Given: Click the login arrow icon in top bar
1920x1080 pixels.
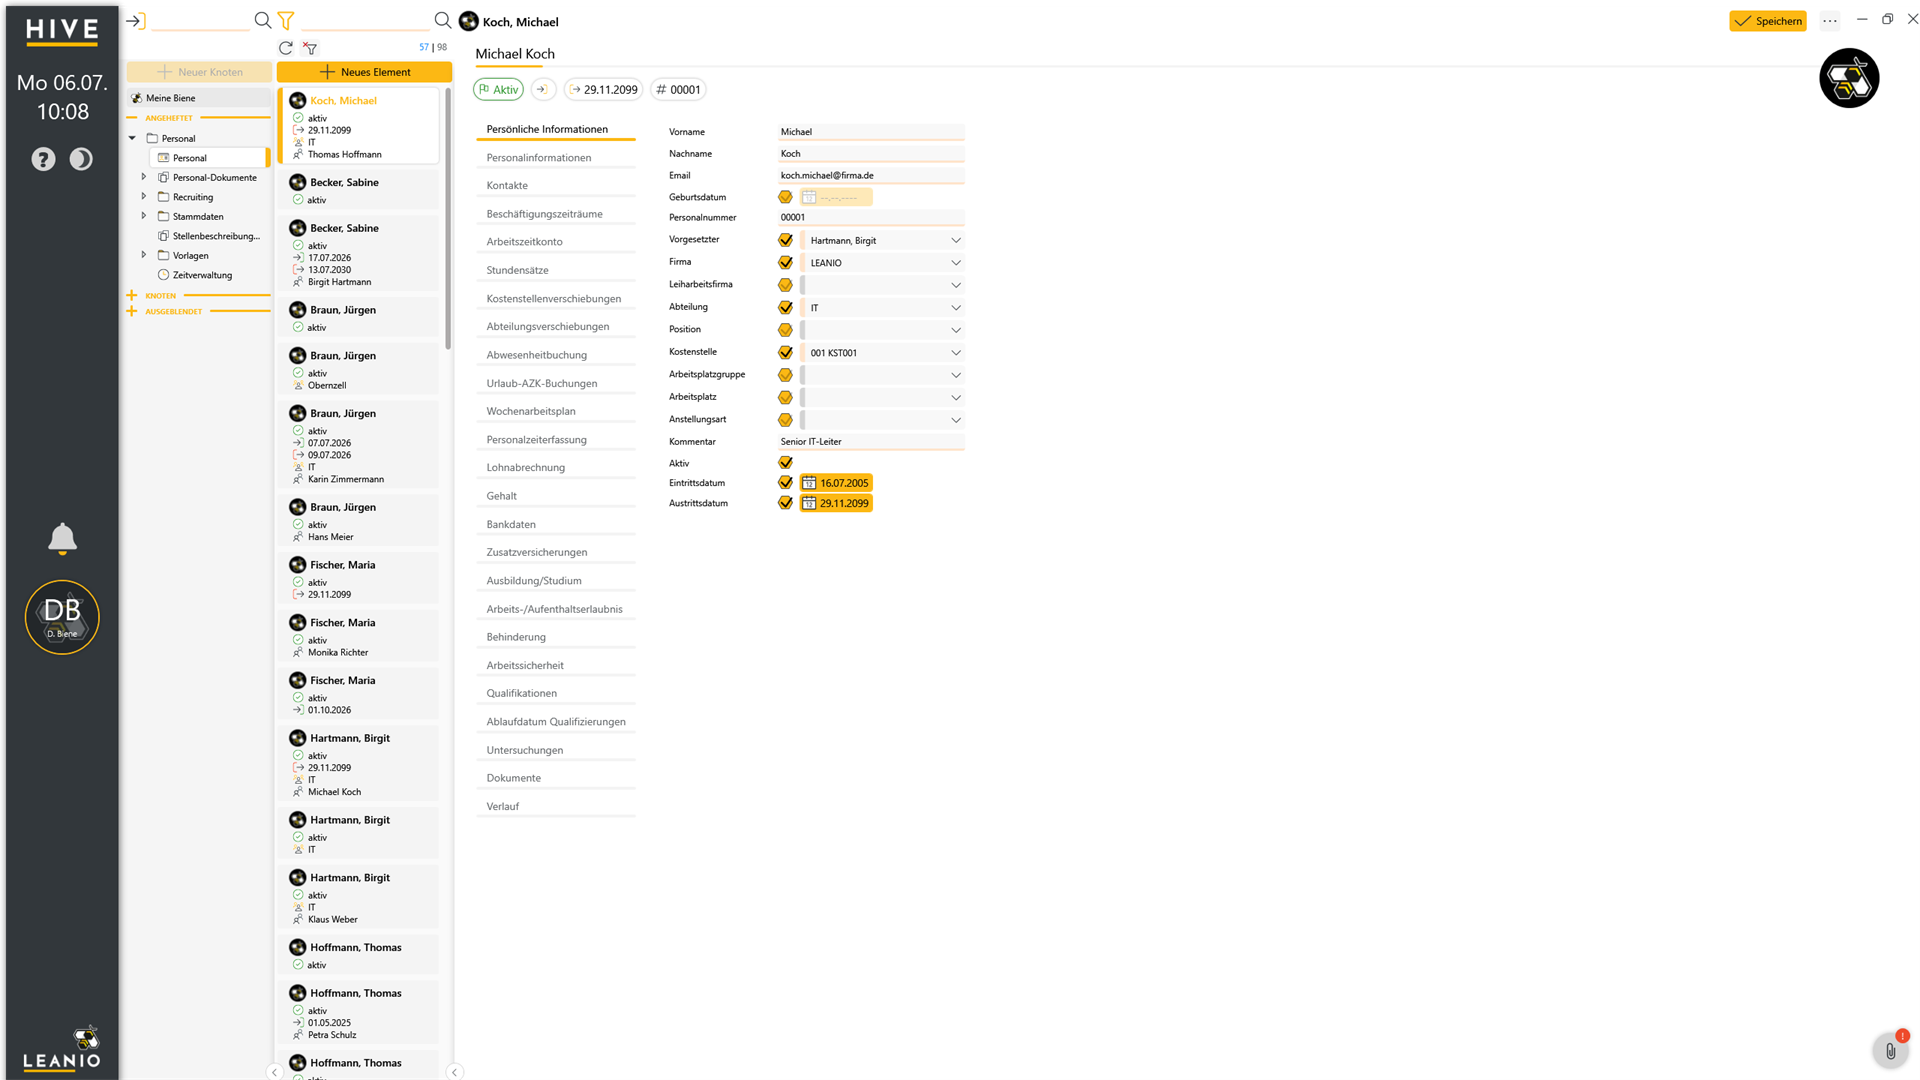Looking at the screenshot, I should pyautogui.click(x=136, y=21).
